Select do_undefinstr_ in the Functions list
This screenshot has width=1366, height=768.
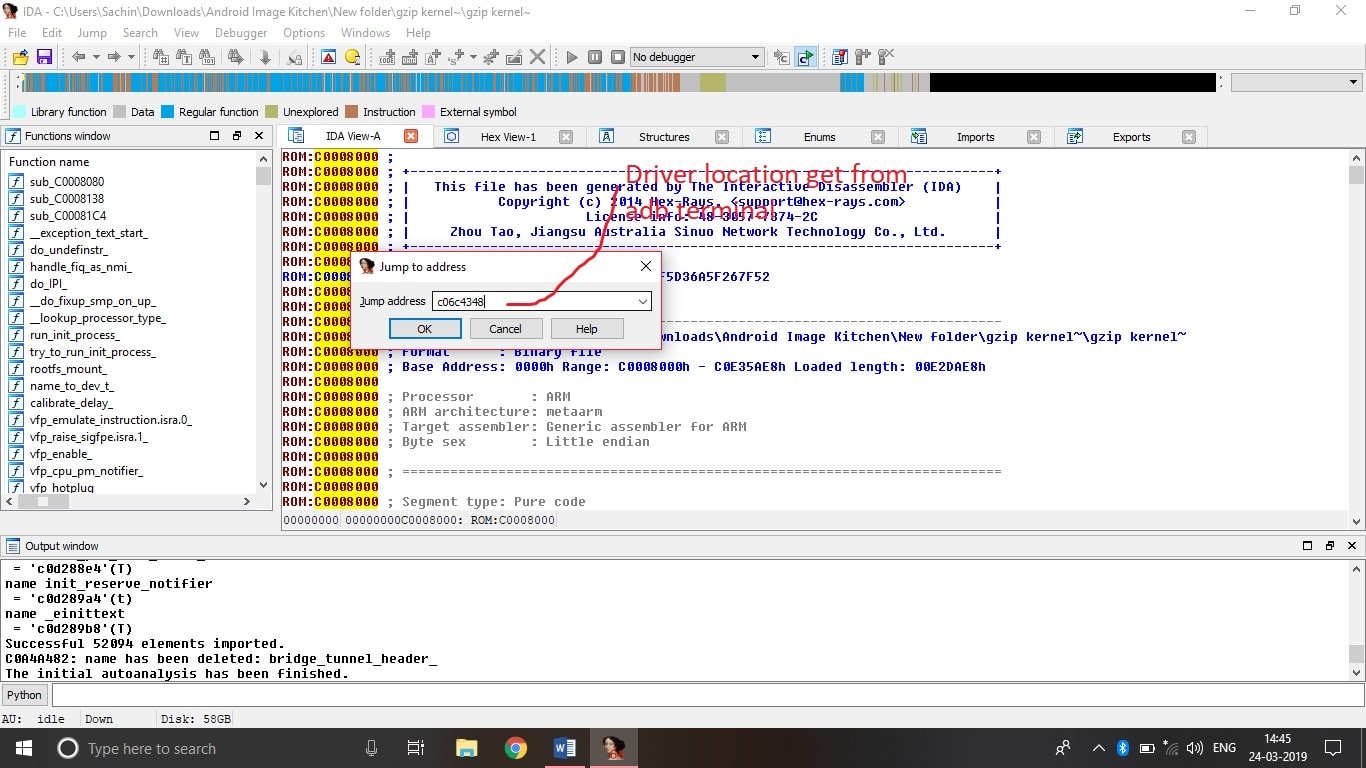(x=69, y=250)
